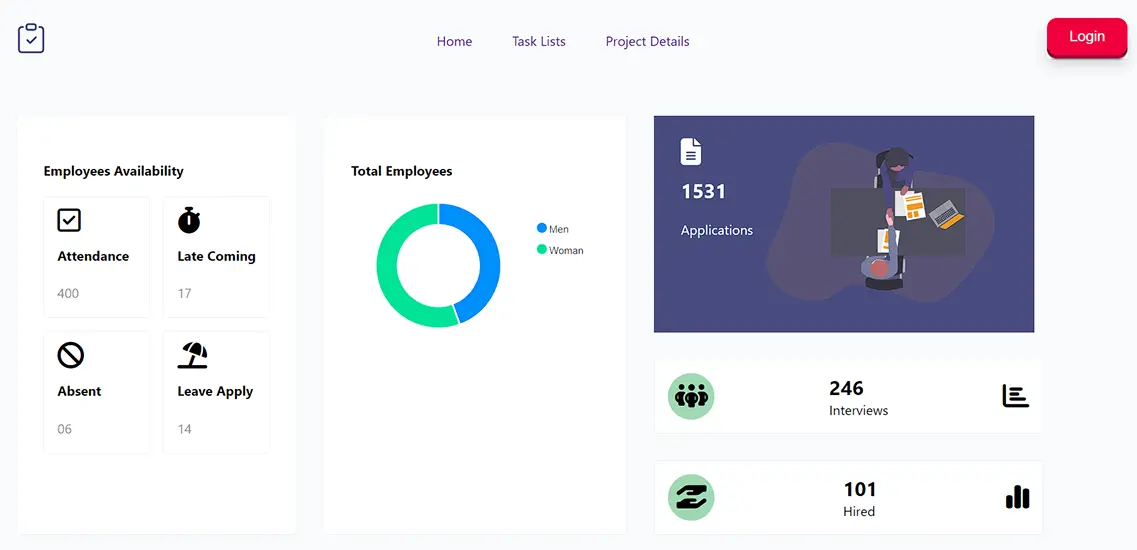The height and width of the screenshot is (550, 1137).
Task: Click the Attendance checkbox icon
Action: pos(69,221)
